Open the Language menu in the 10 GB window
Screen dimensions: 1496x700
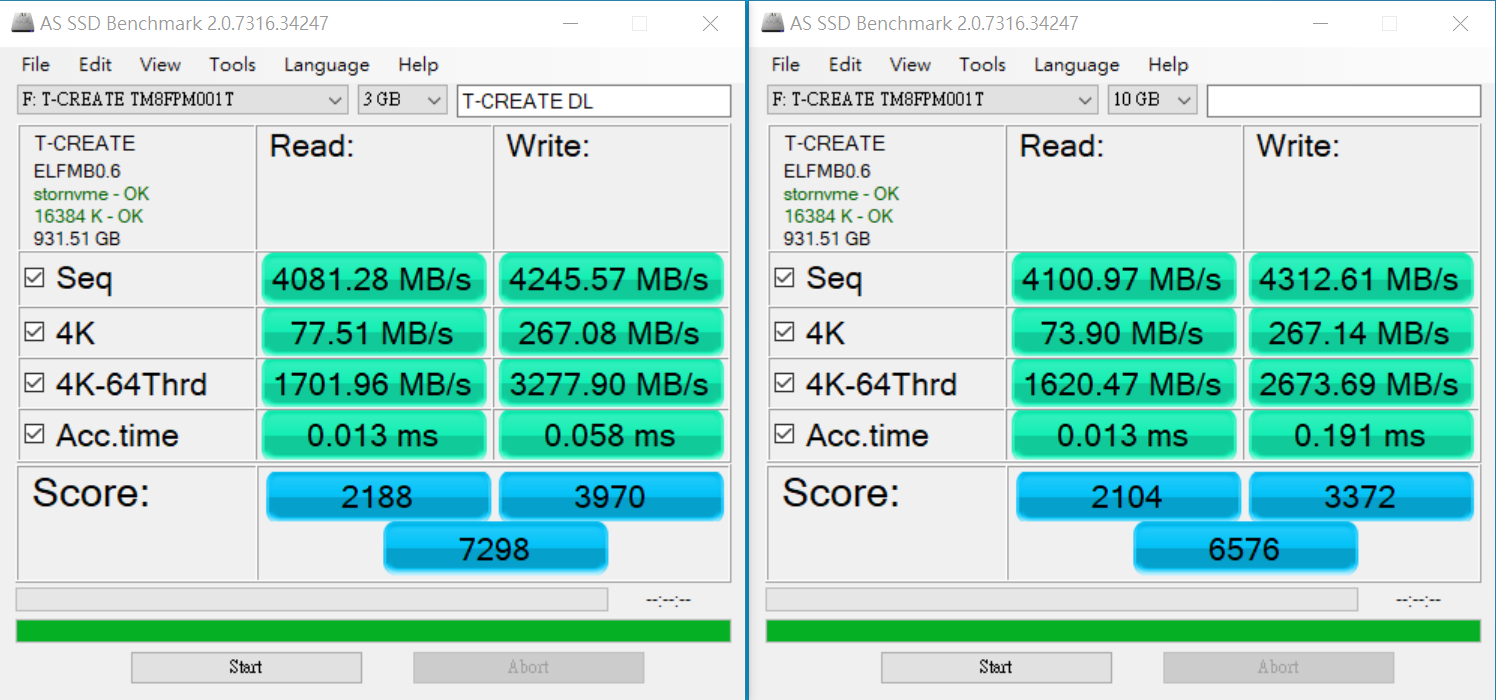click(1076, 65)
